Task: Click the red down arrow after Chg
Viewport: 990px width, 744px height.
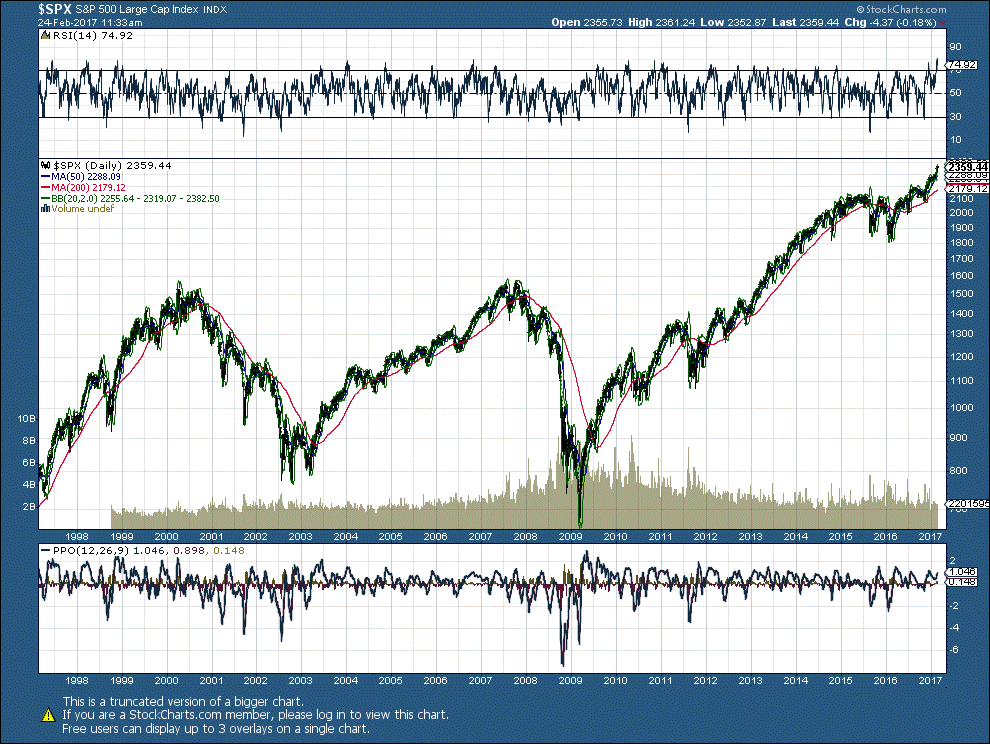Action: pos(943,23)
